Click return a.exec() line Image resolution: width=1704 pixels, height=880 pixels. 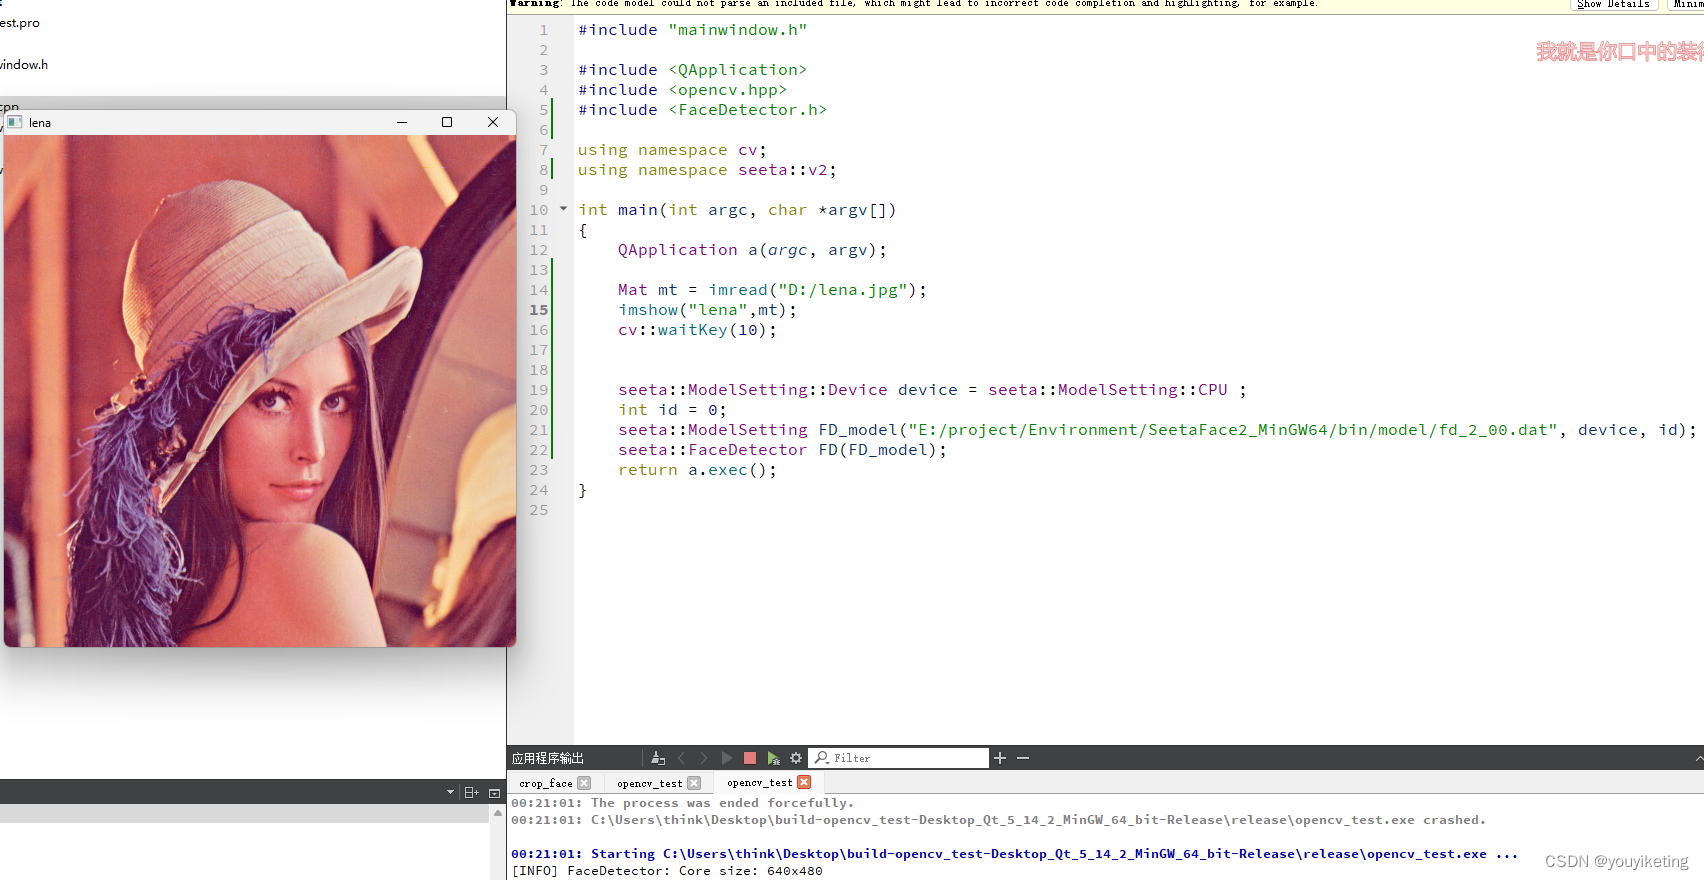click(697, 470)
